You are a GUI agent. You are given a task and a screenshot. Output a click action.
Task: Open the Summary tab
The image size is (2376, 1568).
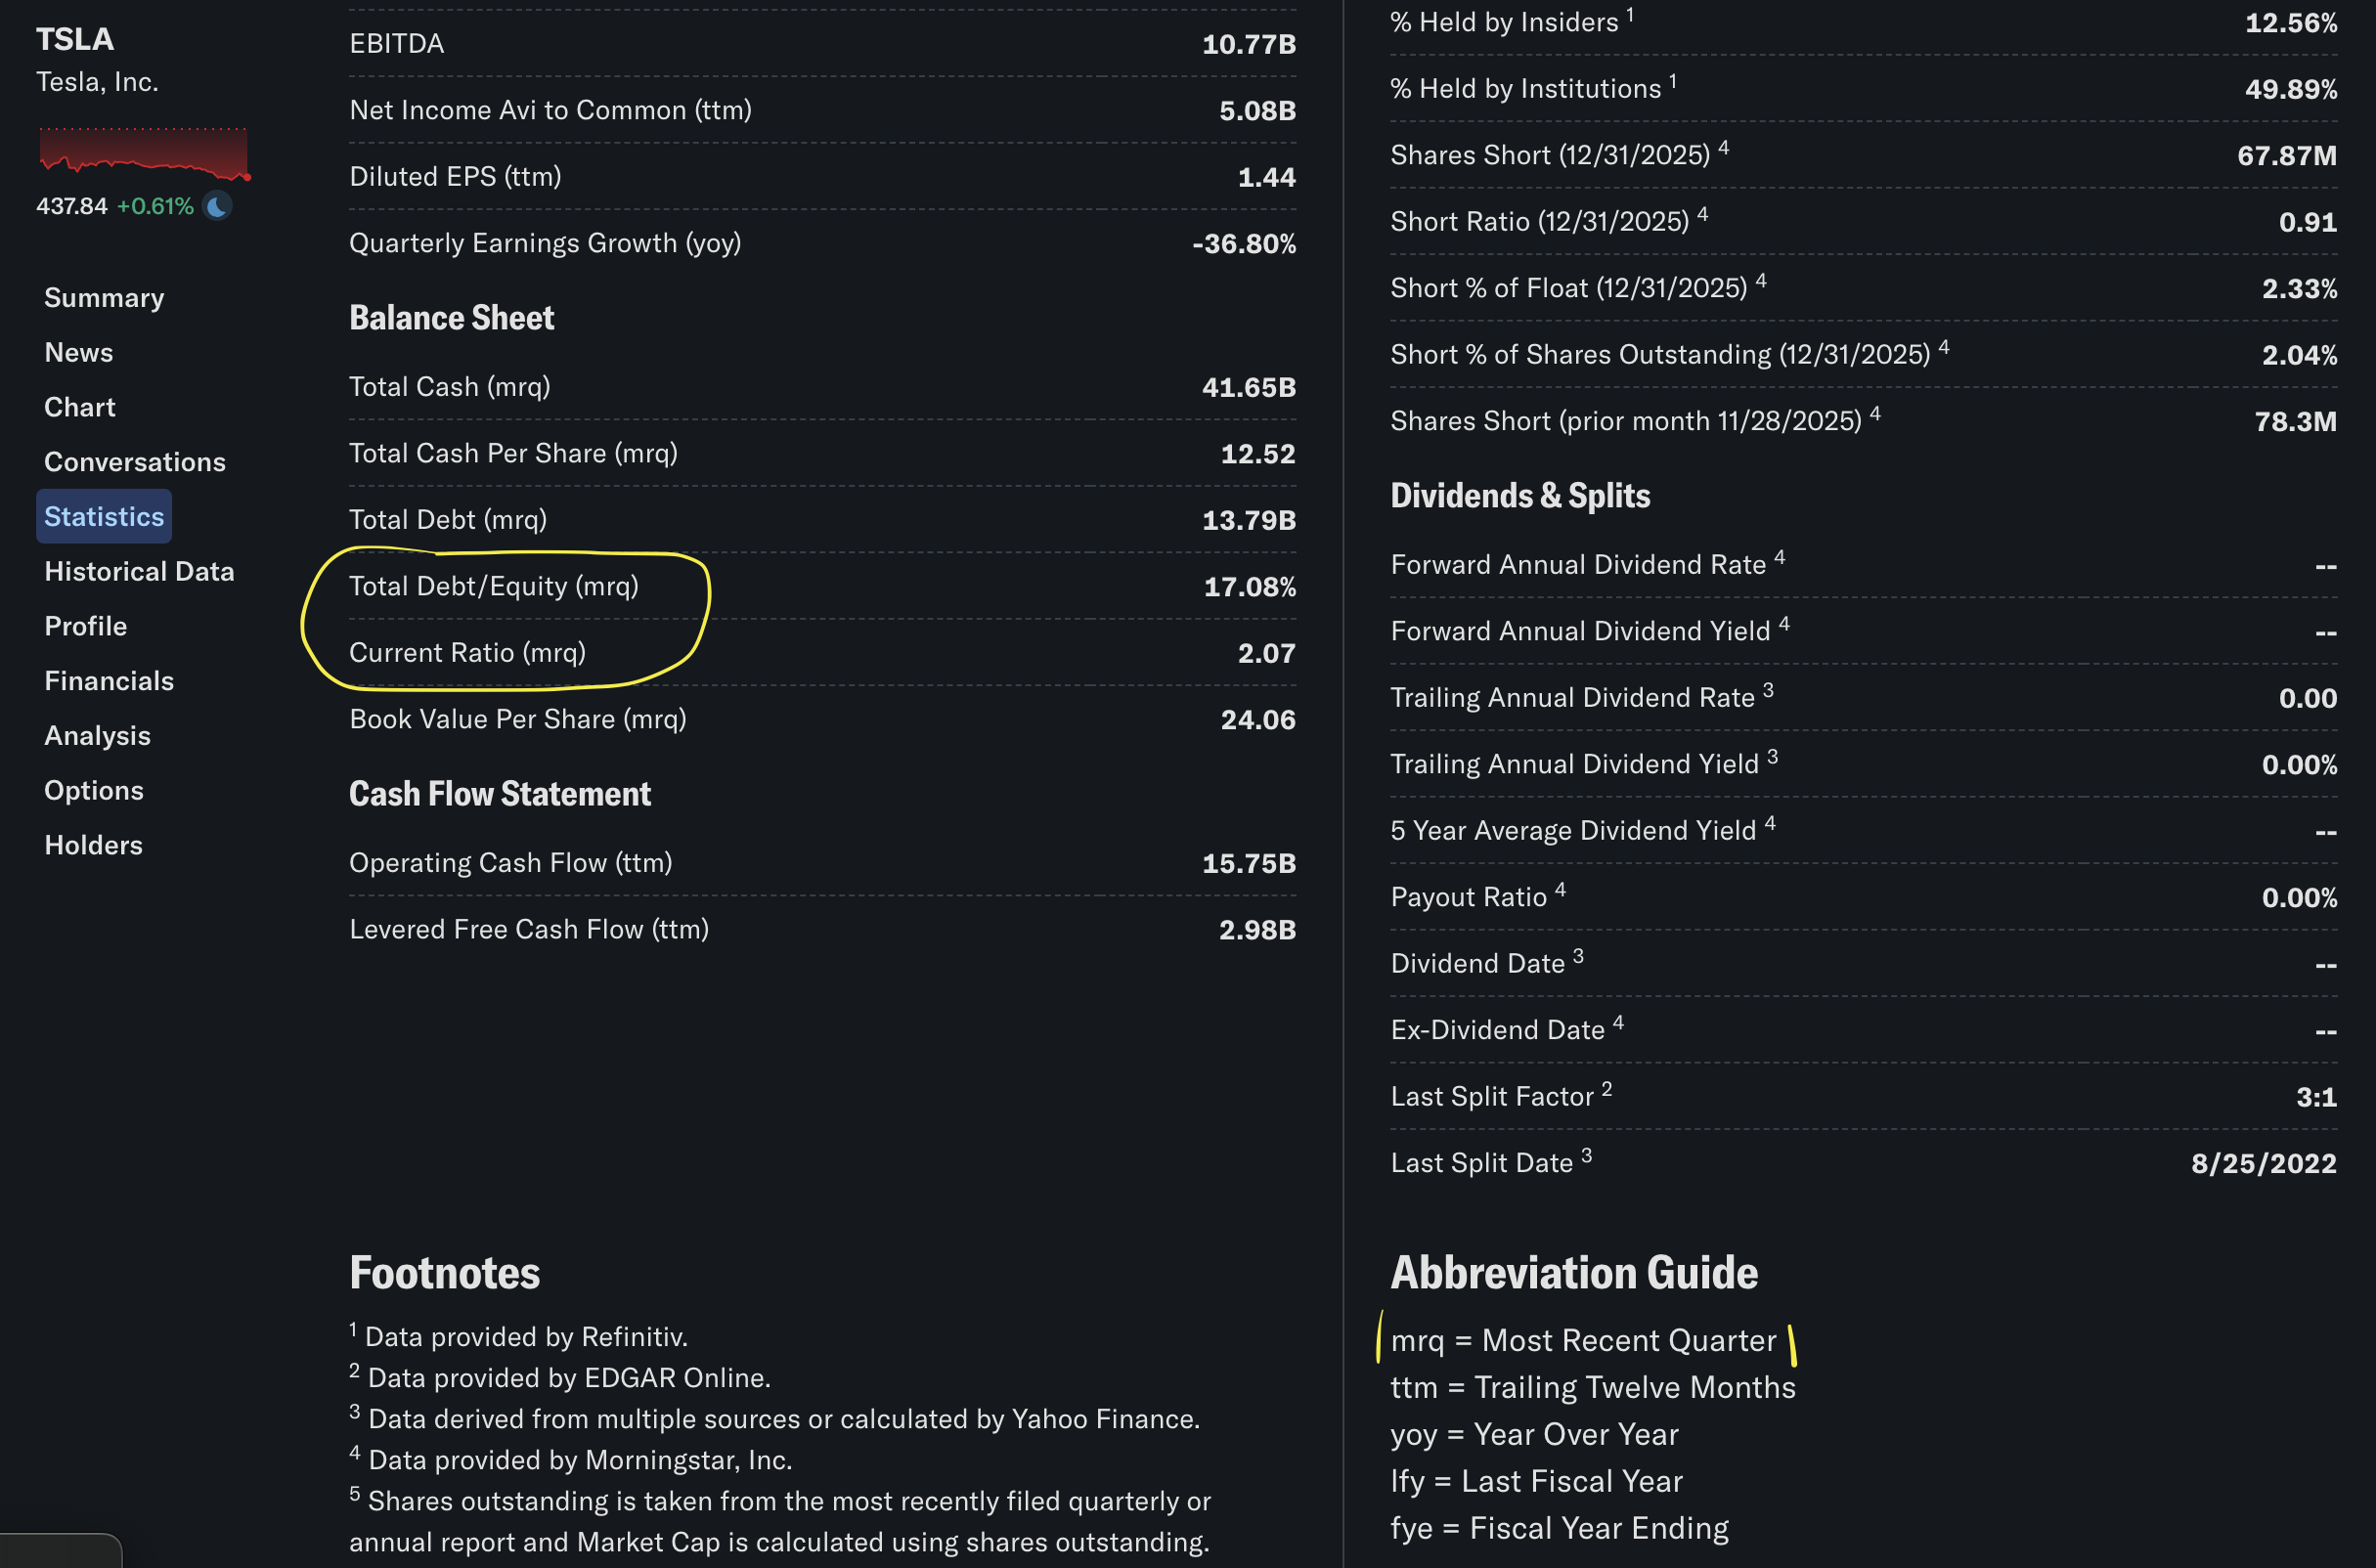pos(104,298)
